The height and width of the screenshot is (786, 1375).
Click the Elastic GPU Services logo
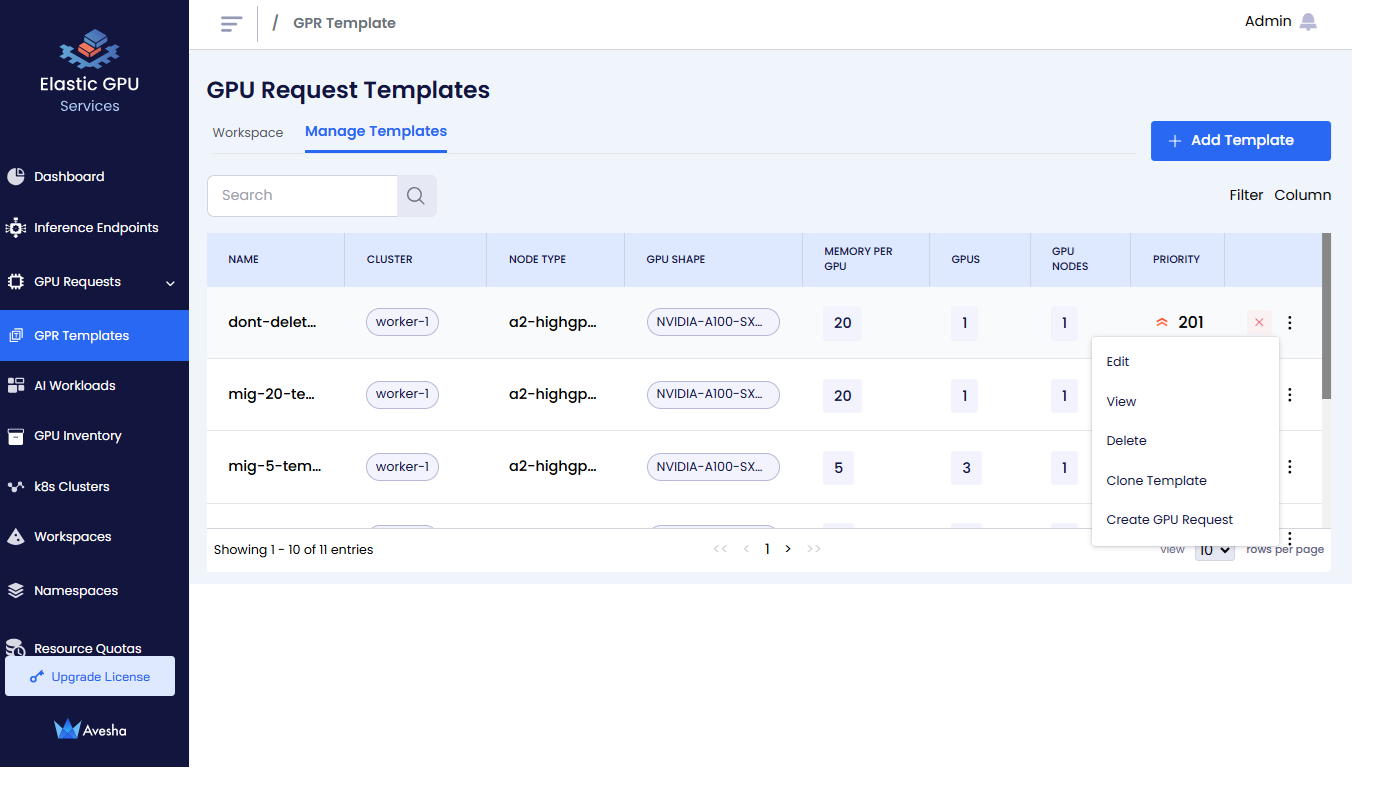pyautogui.click(x=89, y=72)
